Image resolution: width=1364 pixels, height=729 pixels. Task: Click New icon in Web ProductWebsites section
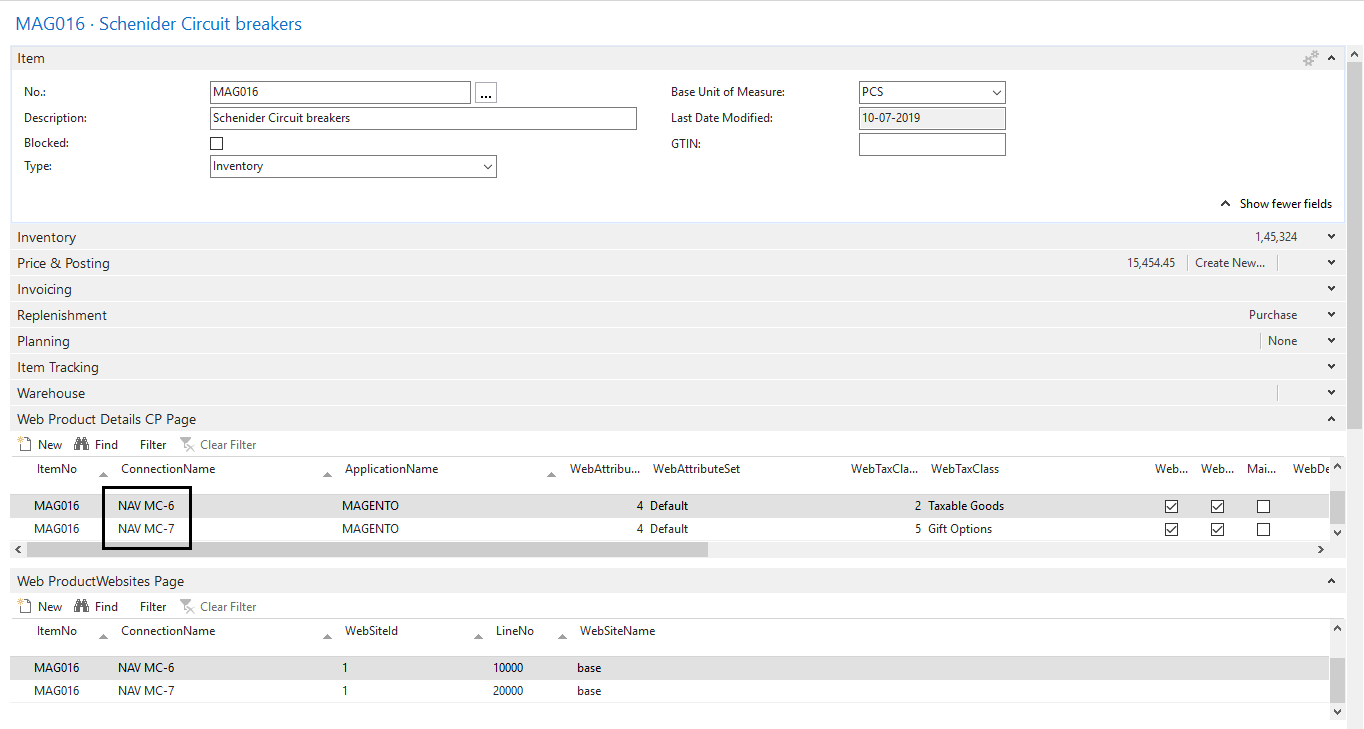pos(26,607)
